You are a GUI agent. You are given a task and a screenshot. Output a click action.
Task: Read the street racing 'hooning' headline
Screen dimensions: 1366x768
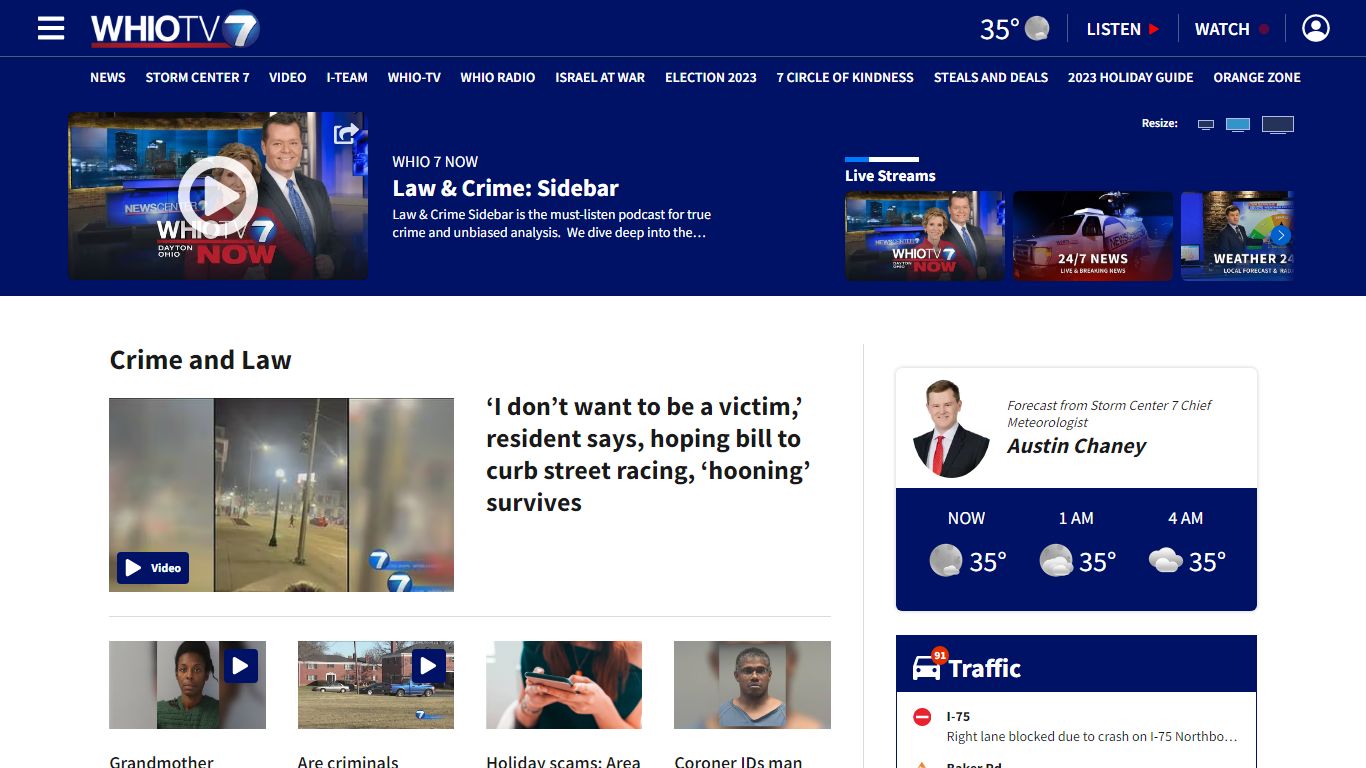[x=648, y=454]
